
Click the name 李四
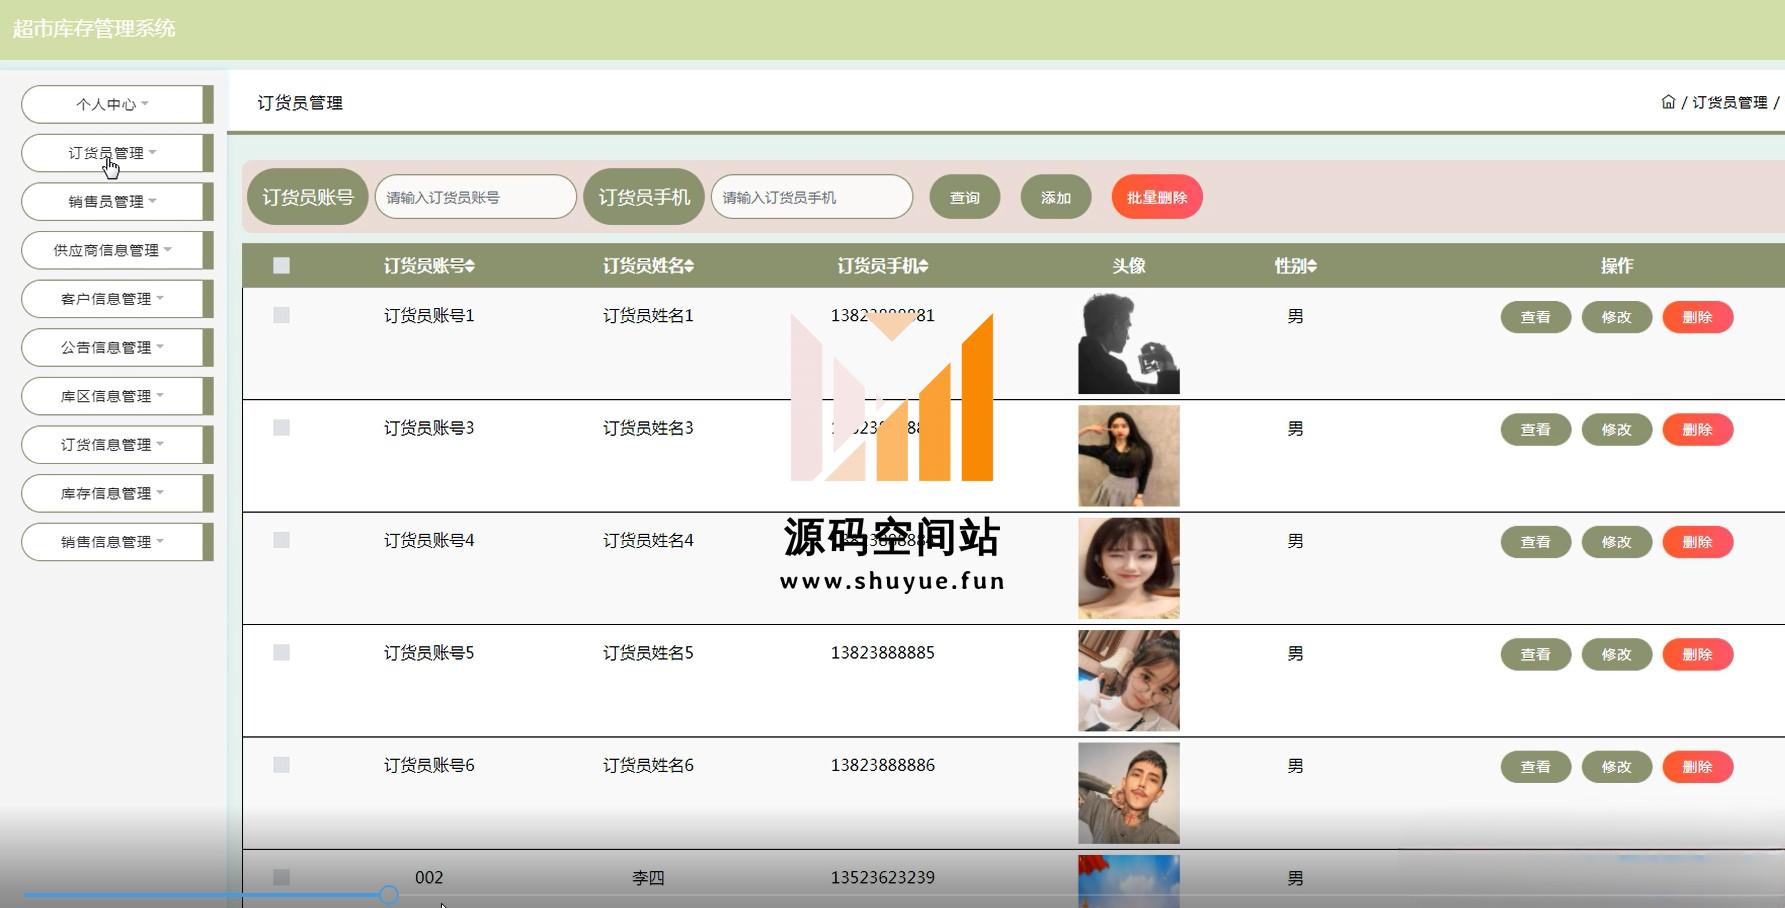coord(648,878)
